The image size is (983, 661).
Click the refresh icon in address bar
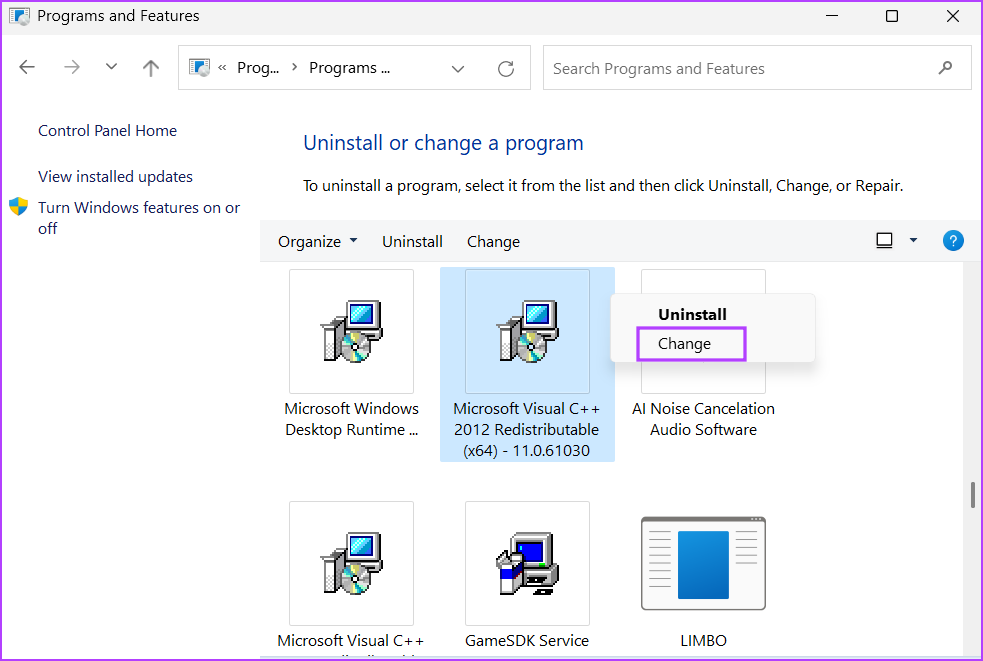click(506, 69)
